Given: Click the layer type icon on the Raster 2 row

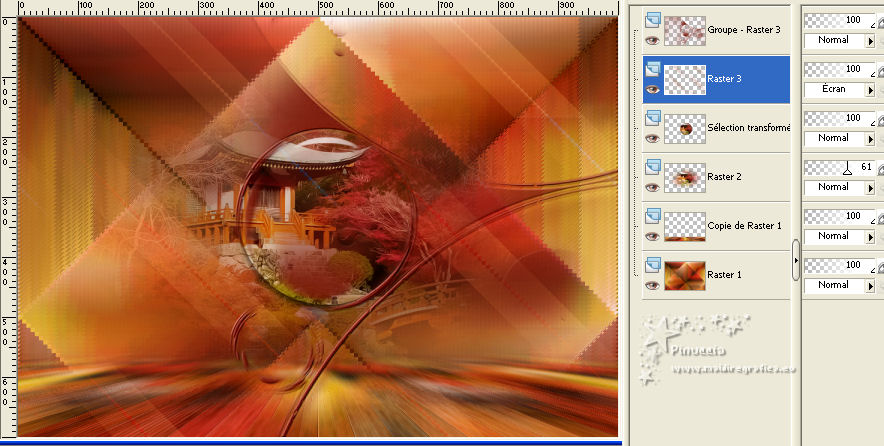Looking at the screenshot, I should 653,167.
